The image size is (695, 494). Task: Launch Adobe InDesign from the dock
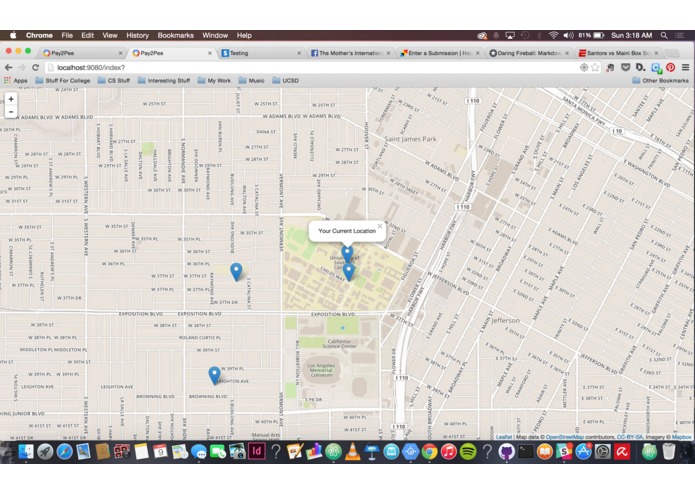[x=256, y=452]
